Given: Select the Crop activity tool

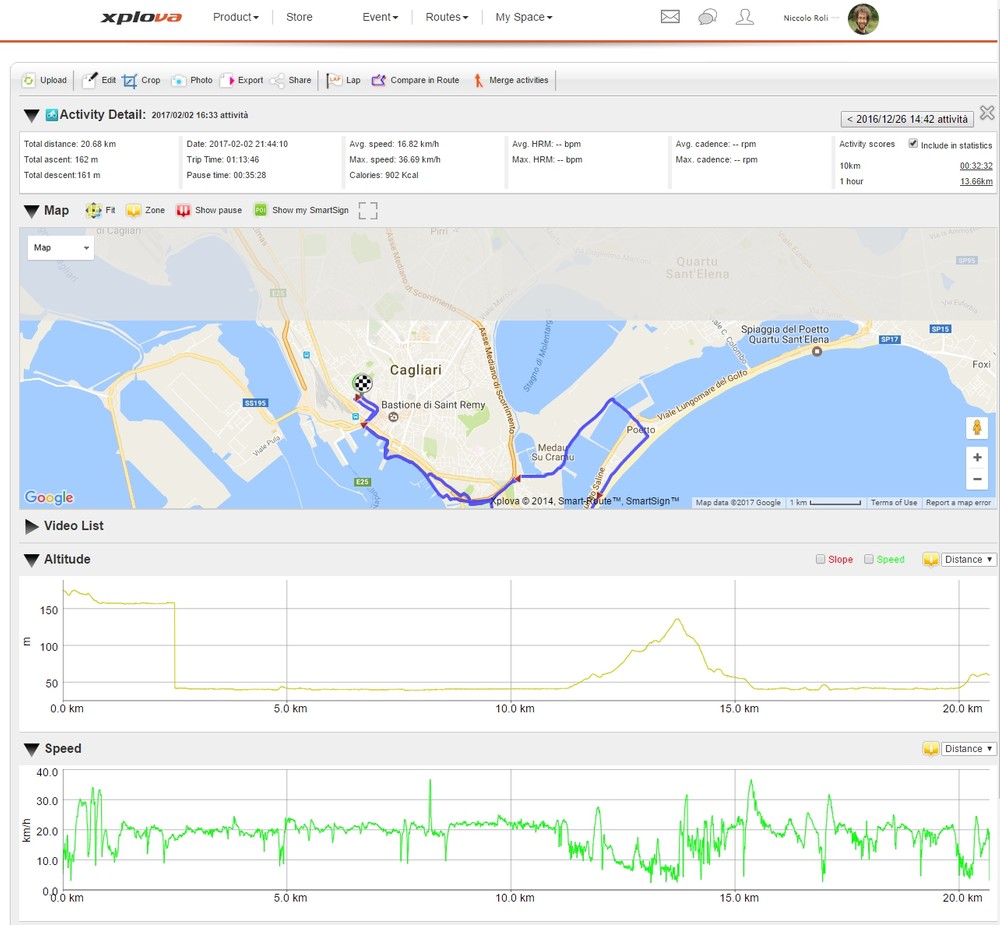Looking at the screenshot, I should pyautogui.click(x=129, y=80).
